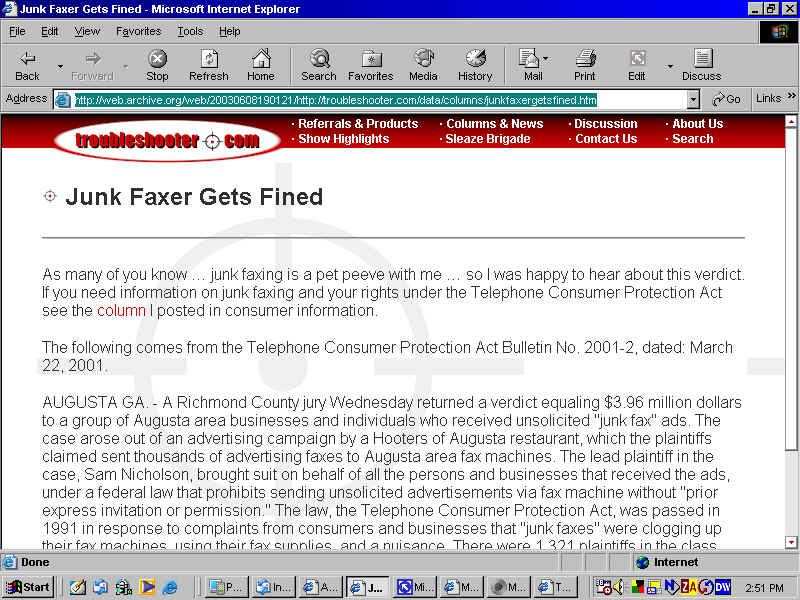The image size is (800, 600).
Task: Follow the About Us link
Action: pos(697,123)
